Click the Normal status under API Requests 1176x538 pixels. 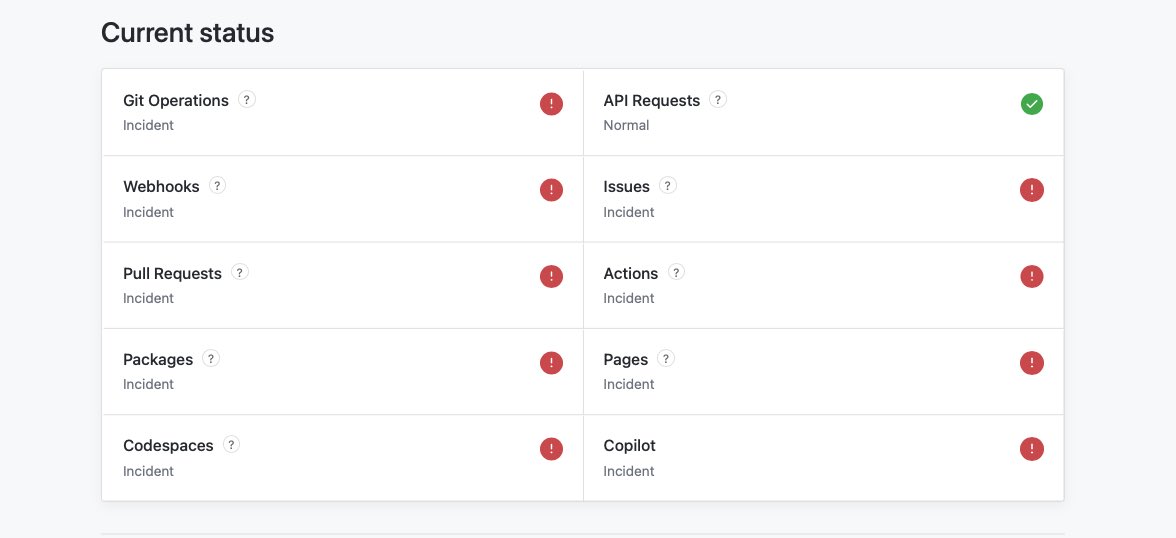[626, 125]
